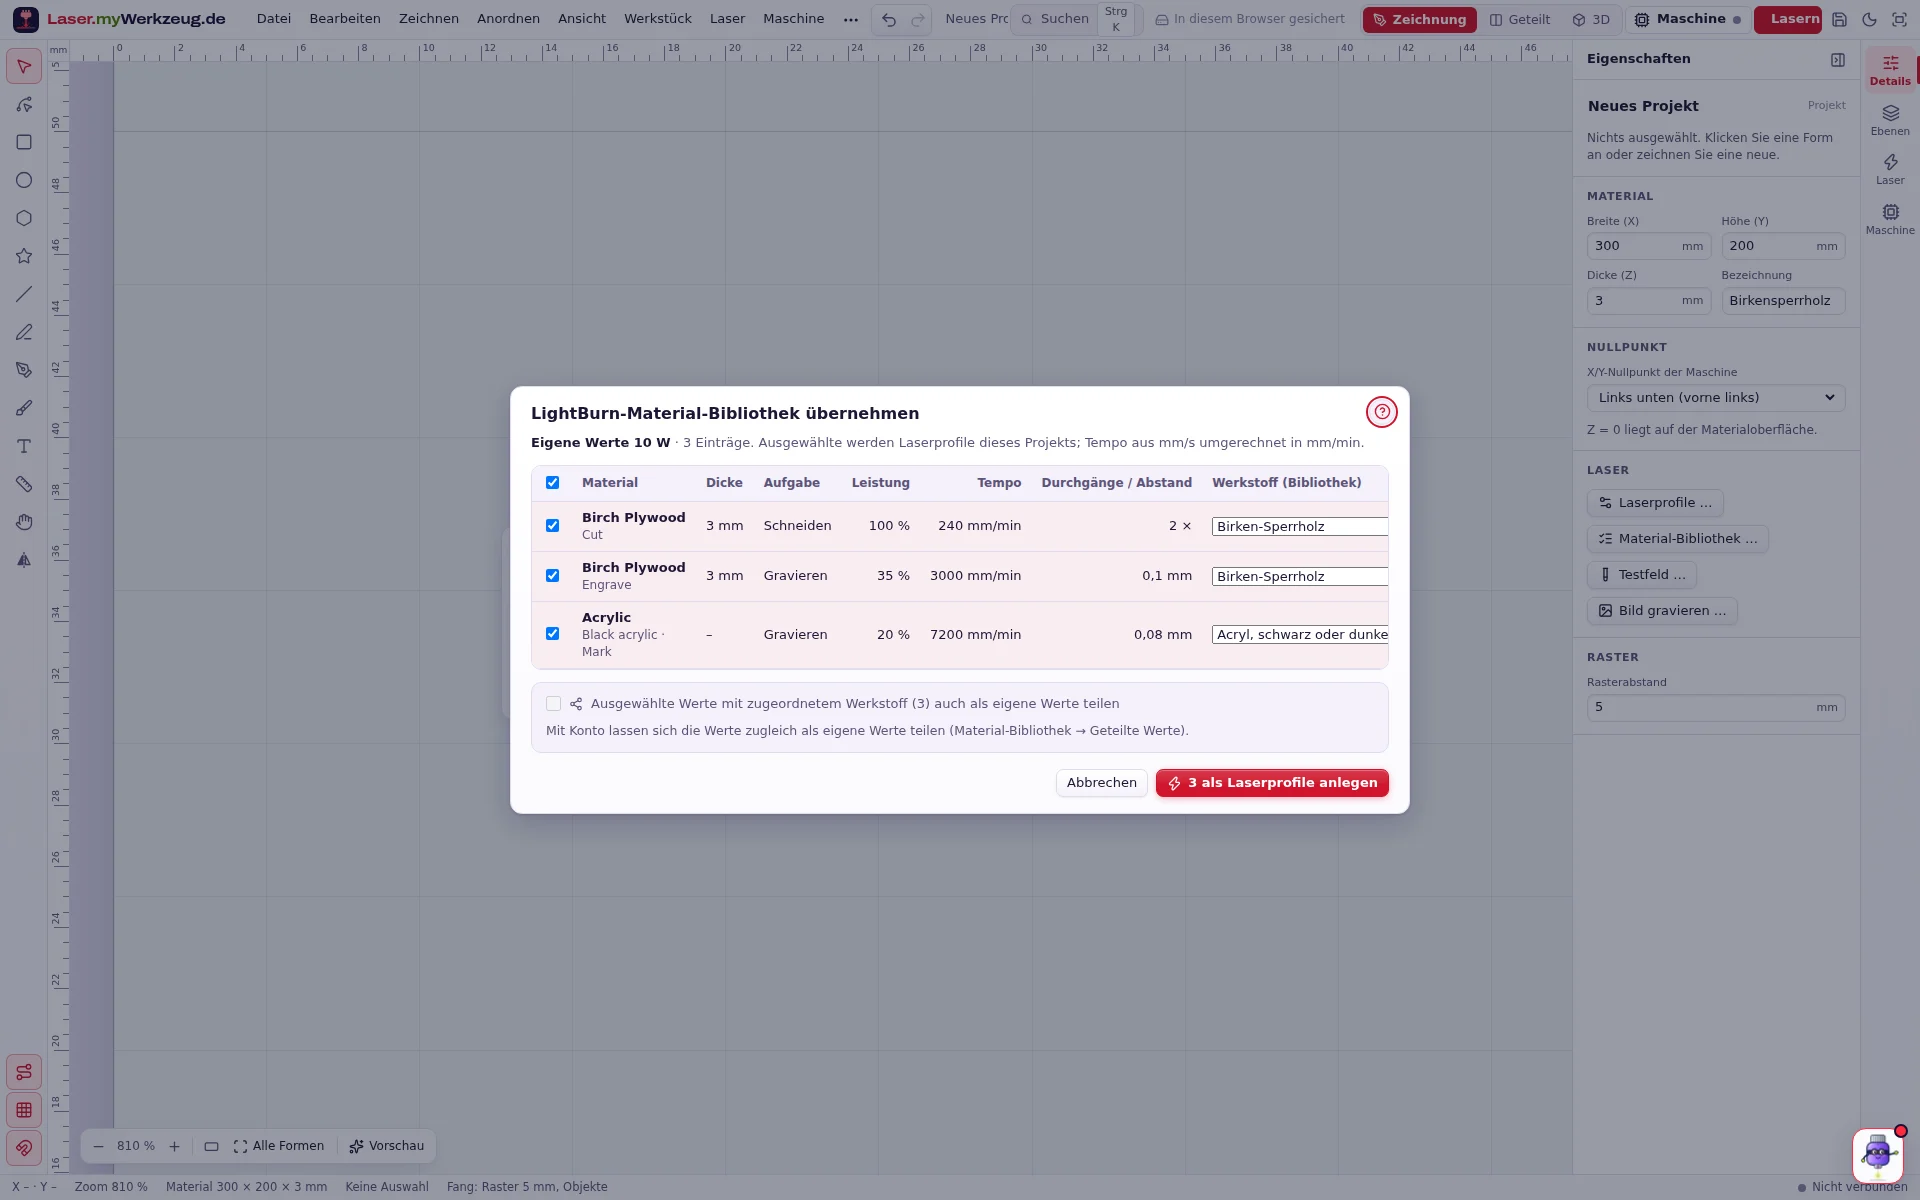
Task: Click the redo arrow icon
Action: 917,19
